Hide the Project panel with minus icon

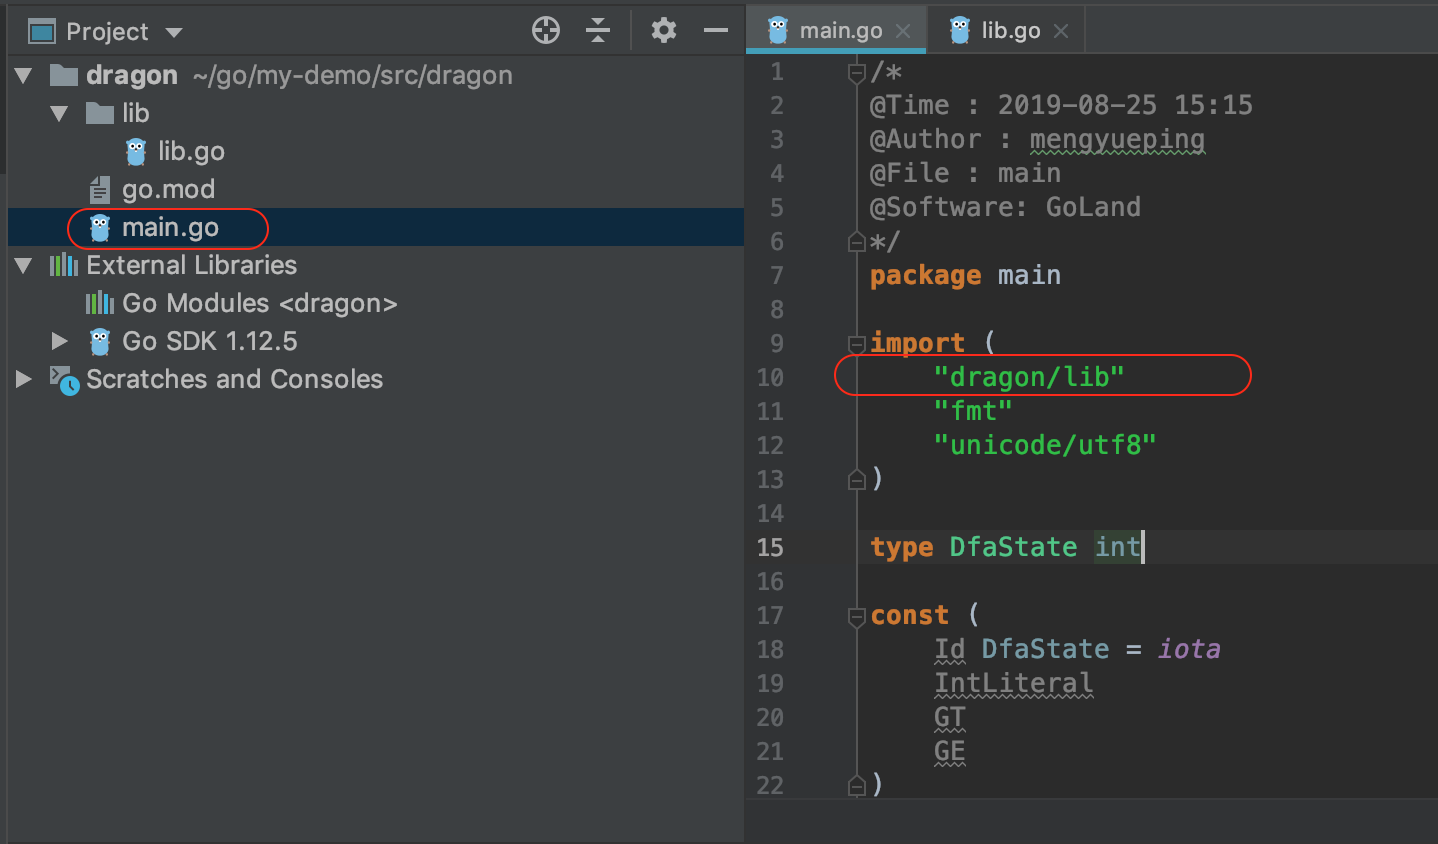[716, 31]
